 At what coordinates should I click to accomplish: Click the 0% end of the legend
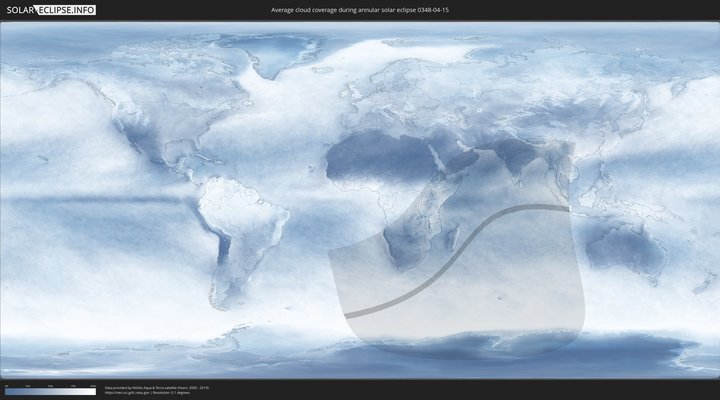pyautogui.click(x=6, y=391)
